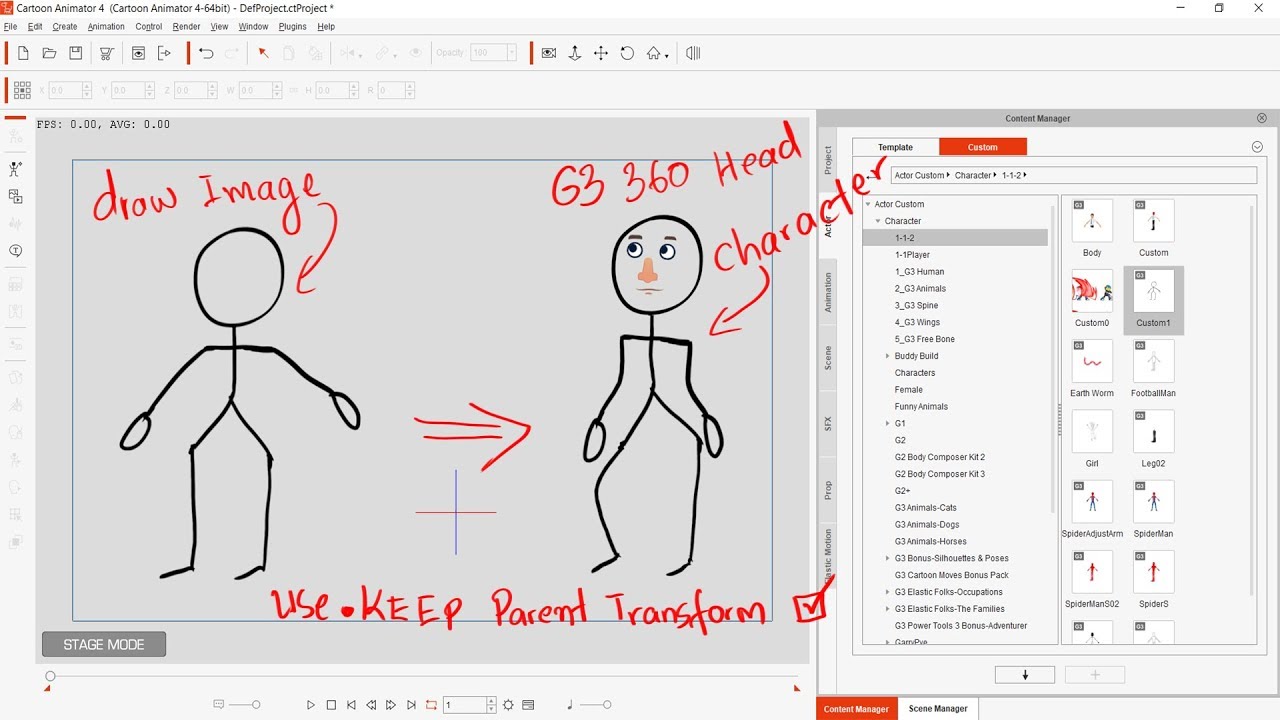
Task: Collapse the Character tree node
Action: 878,221
